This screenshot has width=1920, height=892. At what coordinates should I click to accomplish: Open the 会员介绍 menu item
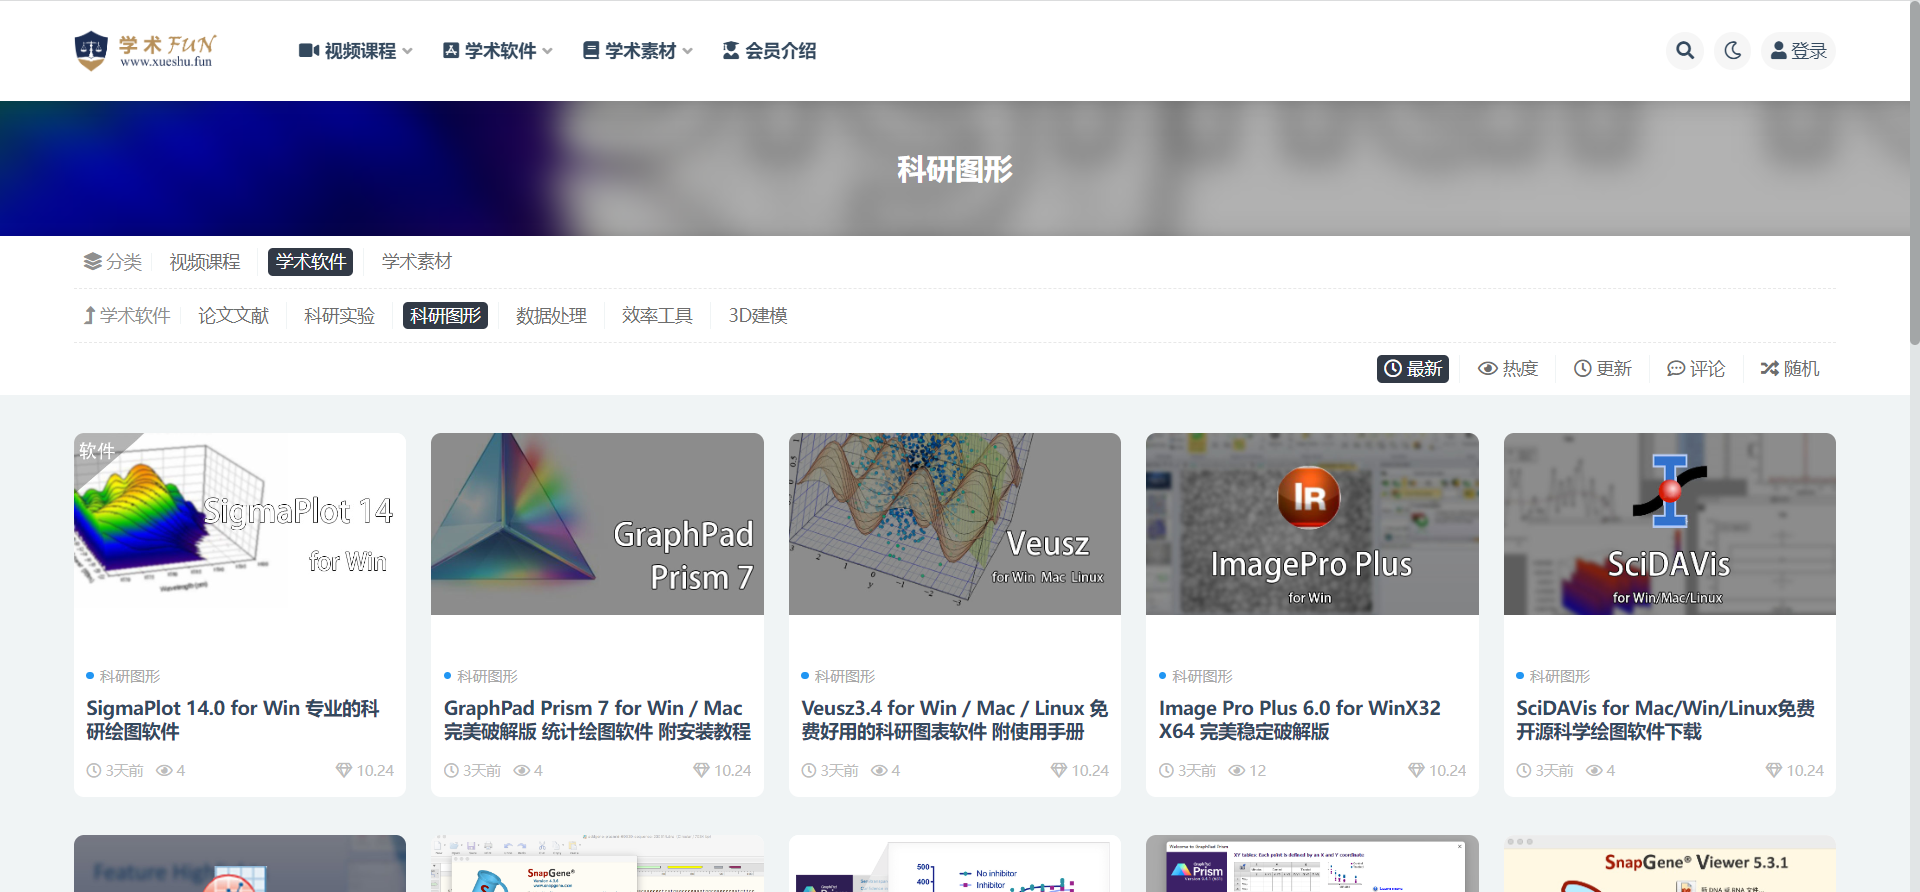click(x=770, y=51)
